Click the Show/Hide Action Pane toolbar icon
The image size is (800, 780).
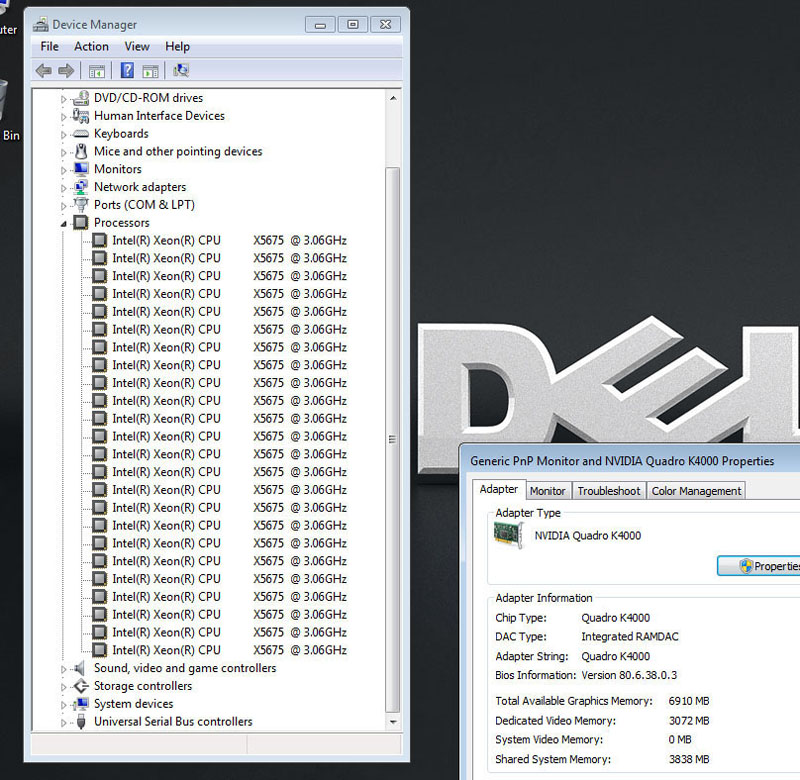(151, 71)
